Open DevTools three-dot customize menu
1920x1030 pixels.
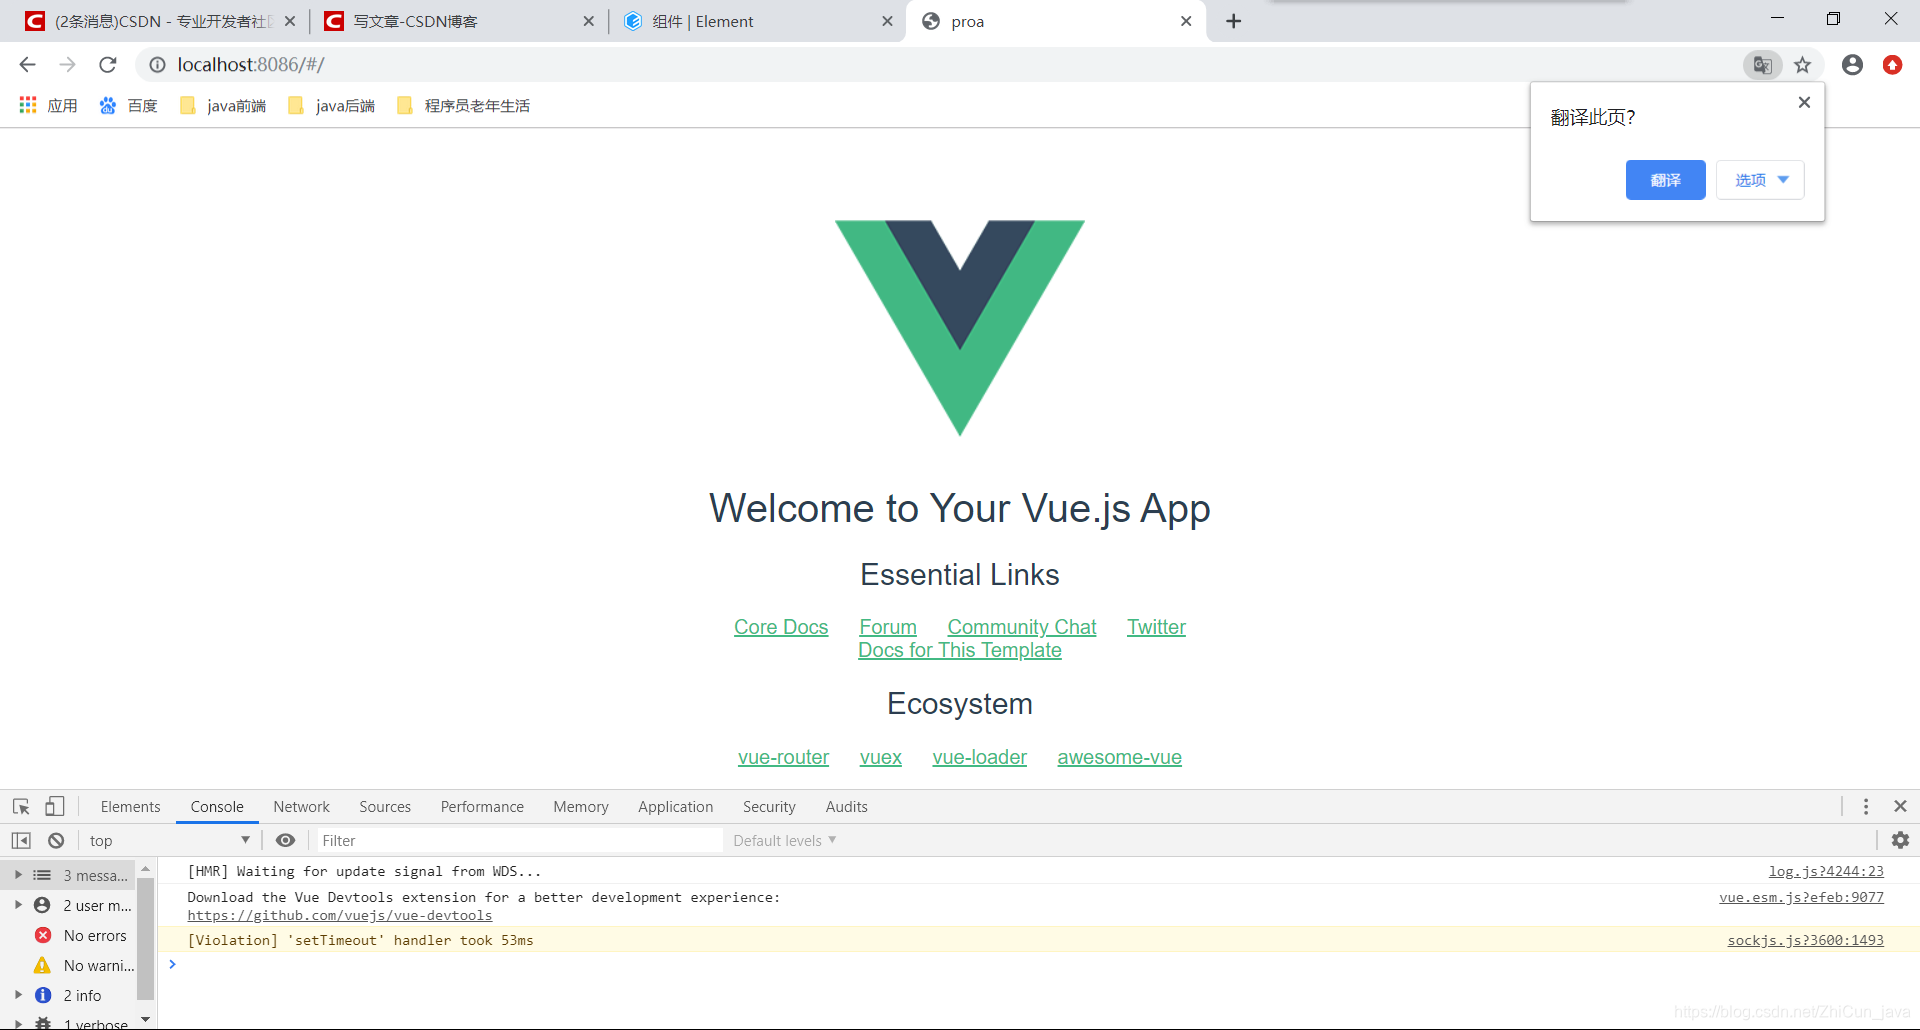click(1865, 806)
